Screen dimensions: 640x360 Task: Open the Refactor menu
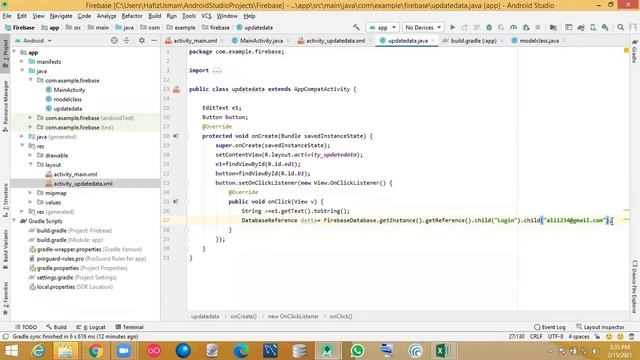[132, 16]
